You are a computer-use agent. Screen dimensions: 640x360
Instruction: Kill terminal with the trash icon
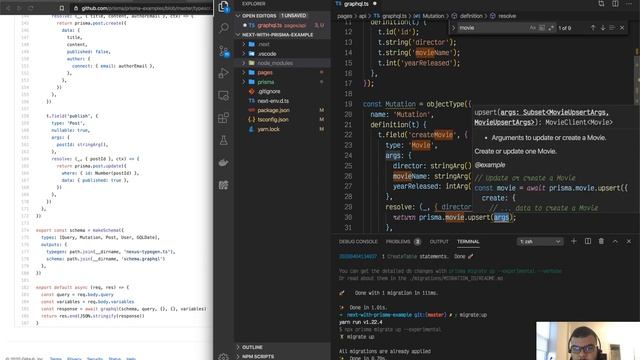tap(601, 241)
